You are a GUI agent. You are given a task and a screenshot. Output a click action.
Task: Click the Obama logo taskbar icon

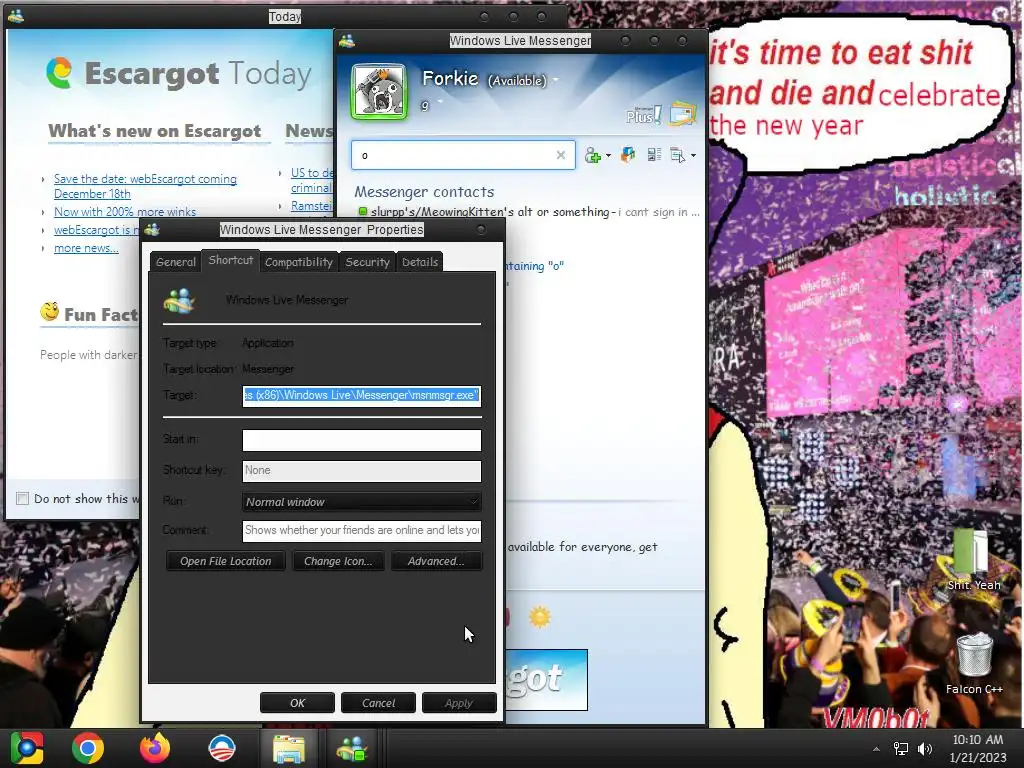(222, 748)
